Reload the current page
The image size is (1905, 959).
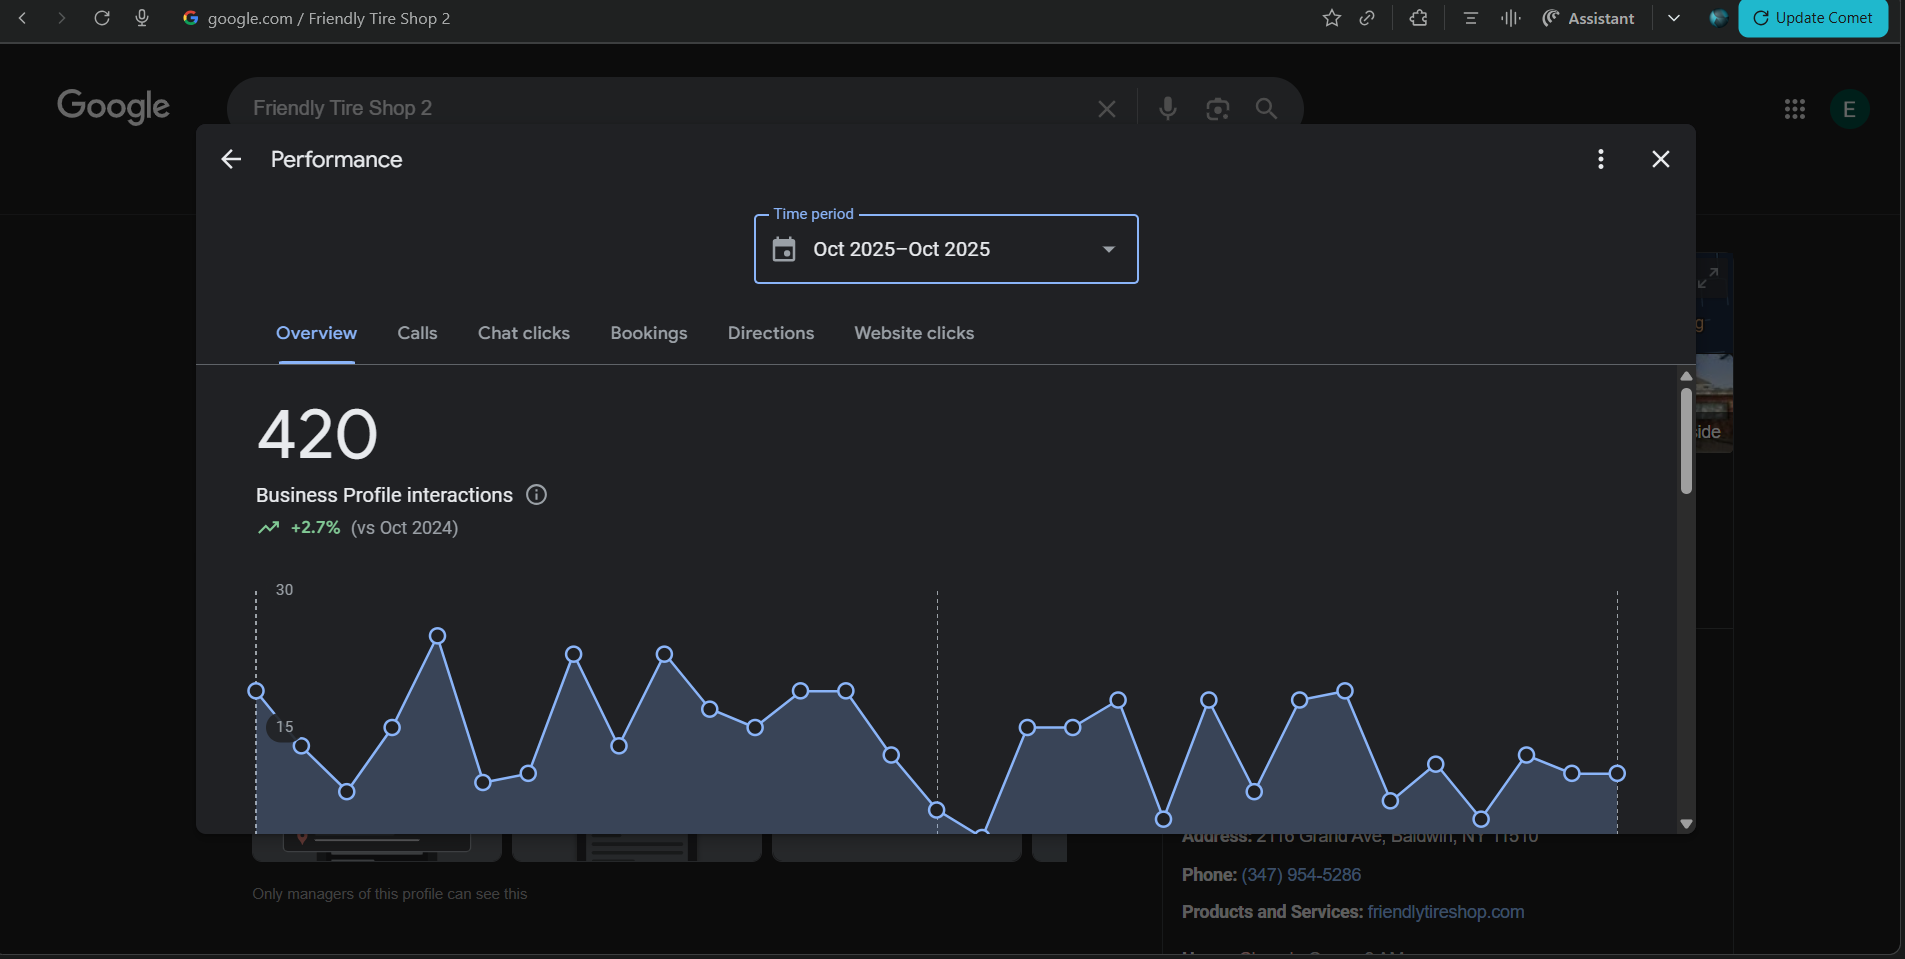[102, 18]
